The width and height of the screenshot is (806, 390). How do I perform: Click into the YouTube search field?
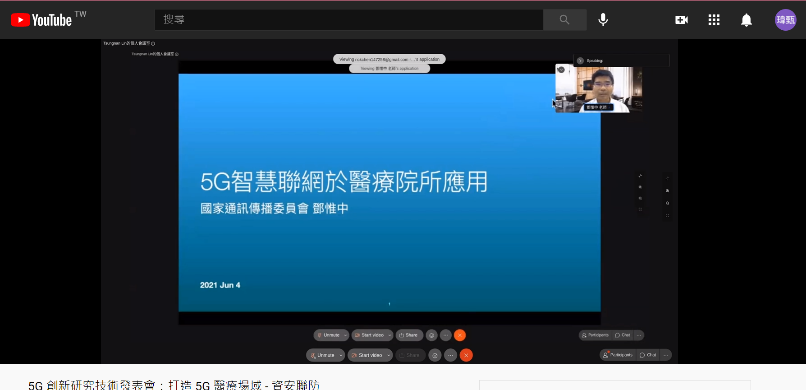[x=349, y=20]
